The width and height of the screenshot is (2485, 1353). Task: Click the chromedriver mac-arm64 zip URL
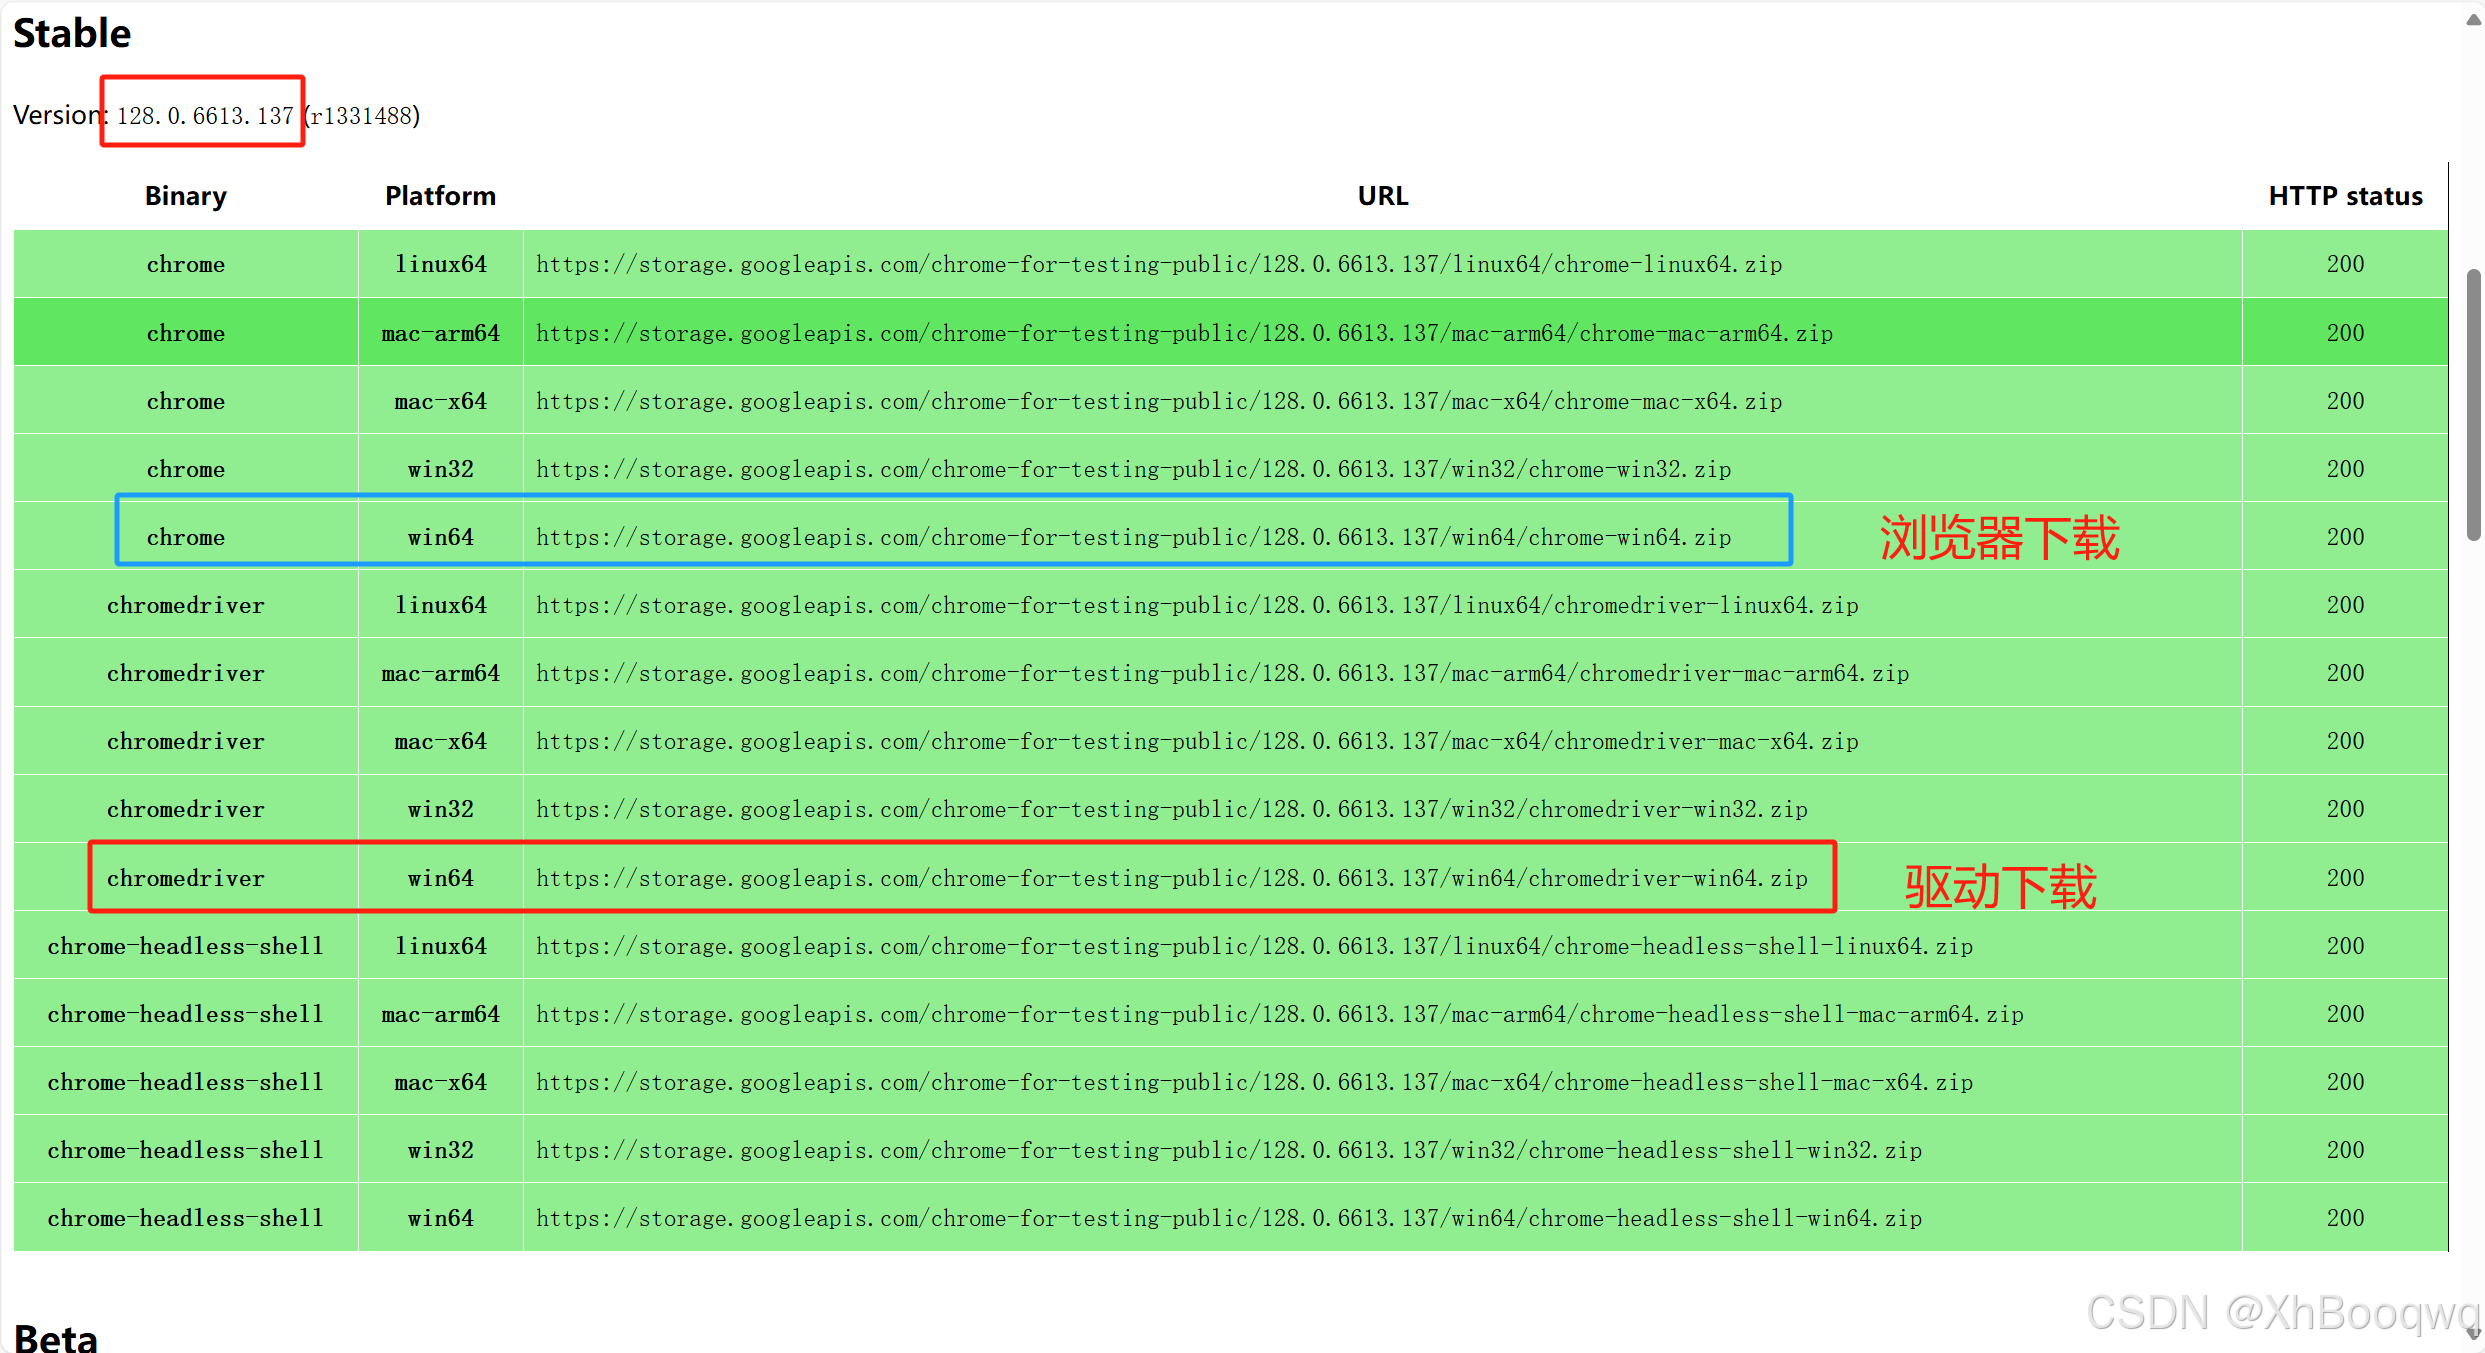[1222, 673]
